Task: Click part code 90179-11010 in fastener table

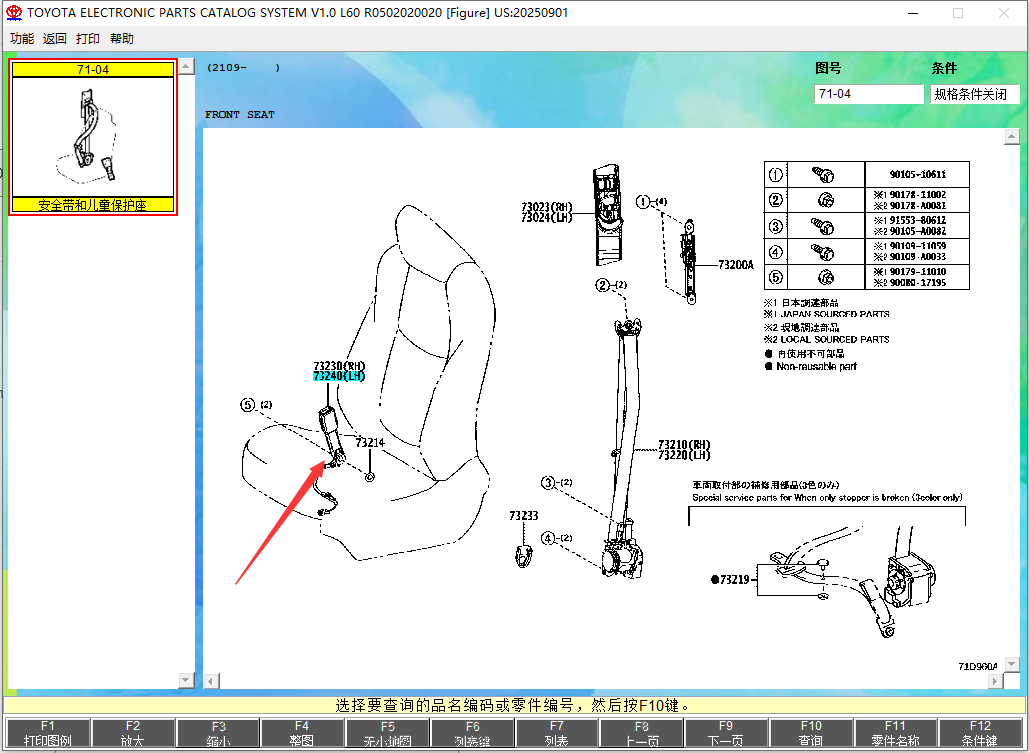Action: (x=918, y=272)
